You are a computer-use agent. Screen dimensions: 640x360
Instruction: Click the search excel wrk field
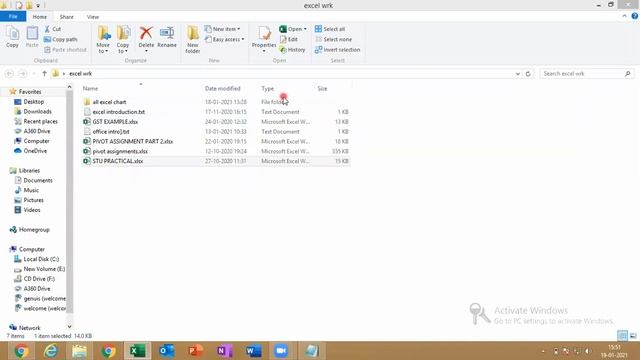click(x=587, y=73)
